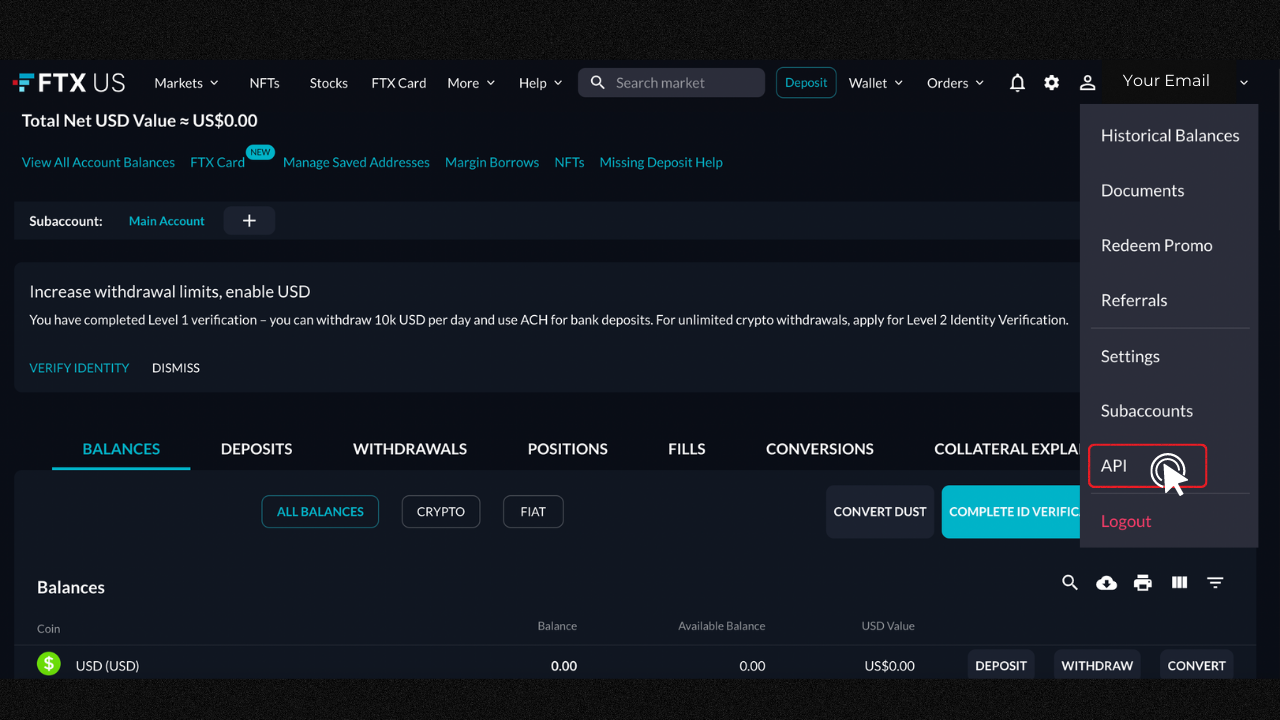Click the user profile icon
1280x720 pixels.
(1088, 83)
